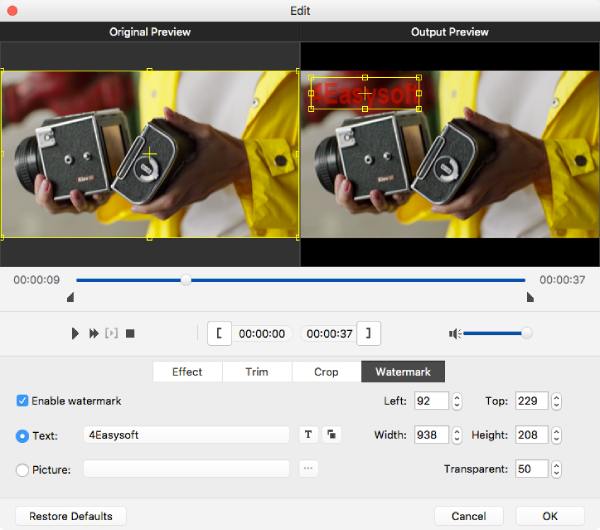Viewport: 600px width, 530px height.
Task: Select the Text radio button
Action: pos(22,436)
